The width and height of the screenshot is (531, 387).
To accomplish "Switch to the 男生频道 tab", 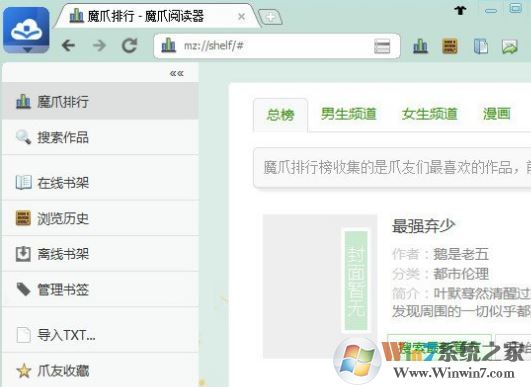I will (x=349, y=114).
